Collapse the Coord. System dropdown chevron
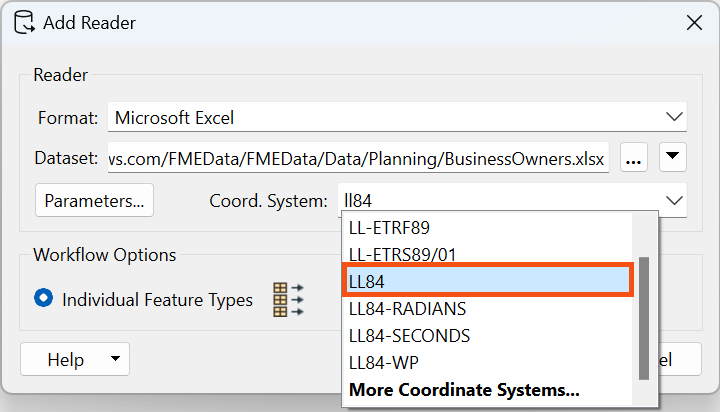 click(673, 199)
